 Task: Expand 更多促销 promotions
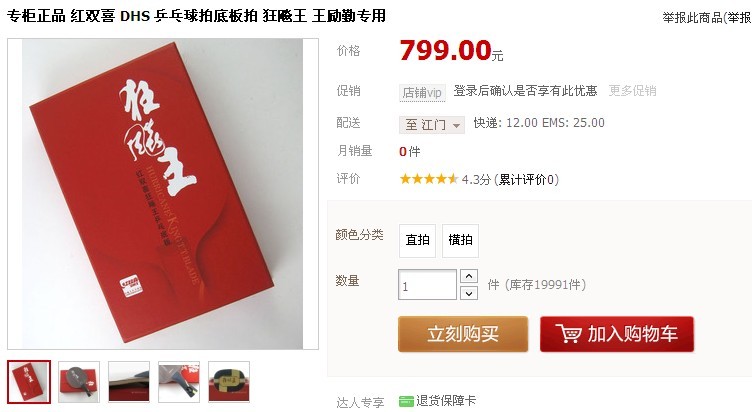coord(632,91)
